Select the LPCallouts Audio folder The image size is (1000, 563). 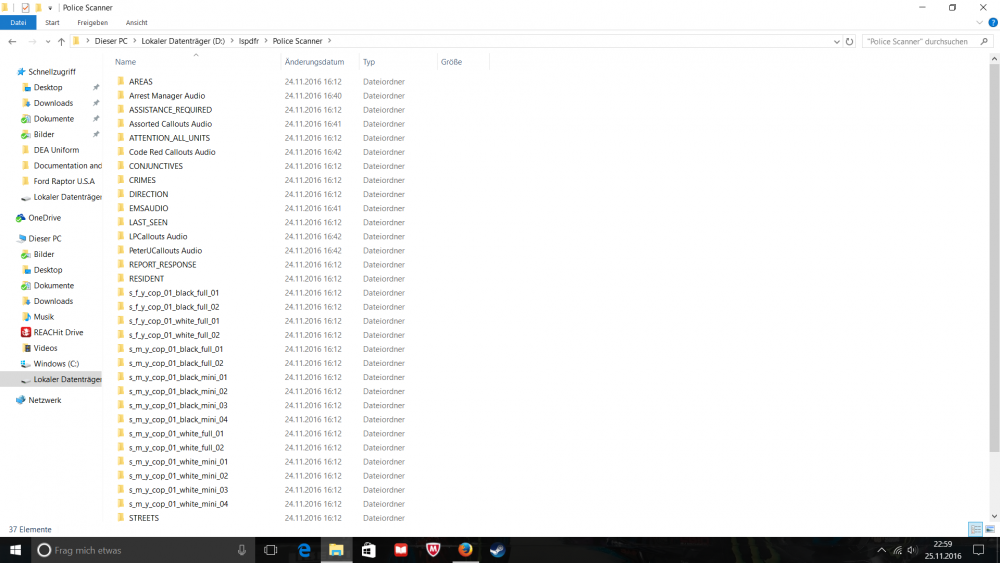coord(158,237)
